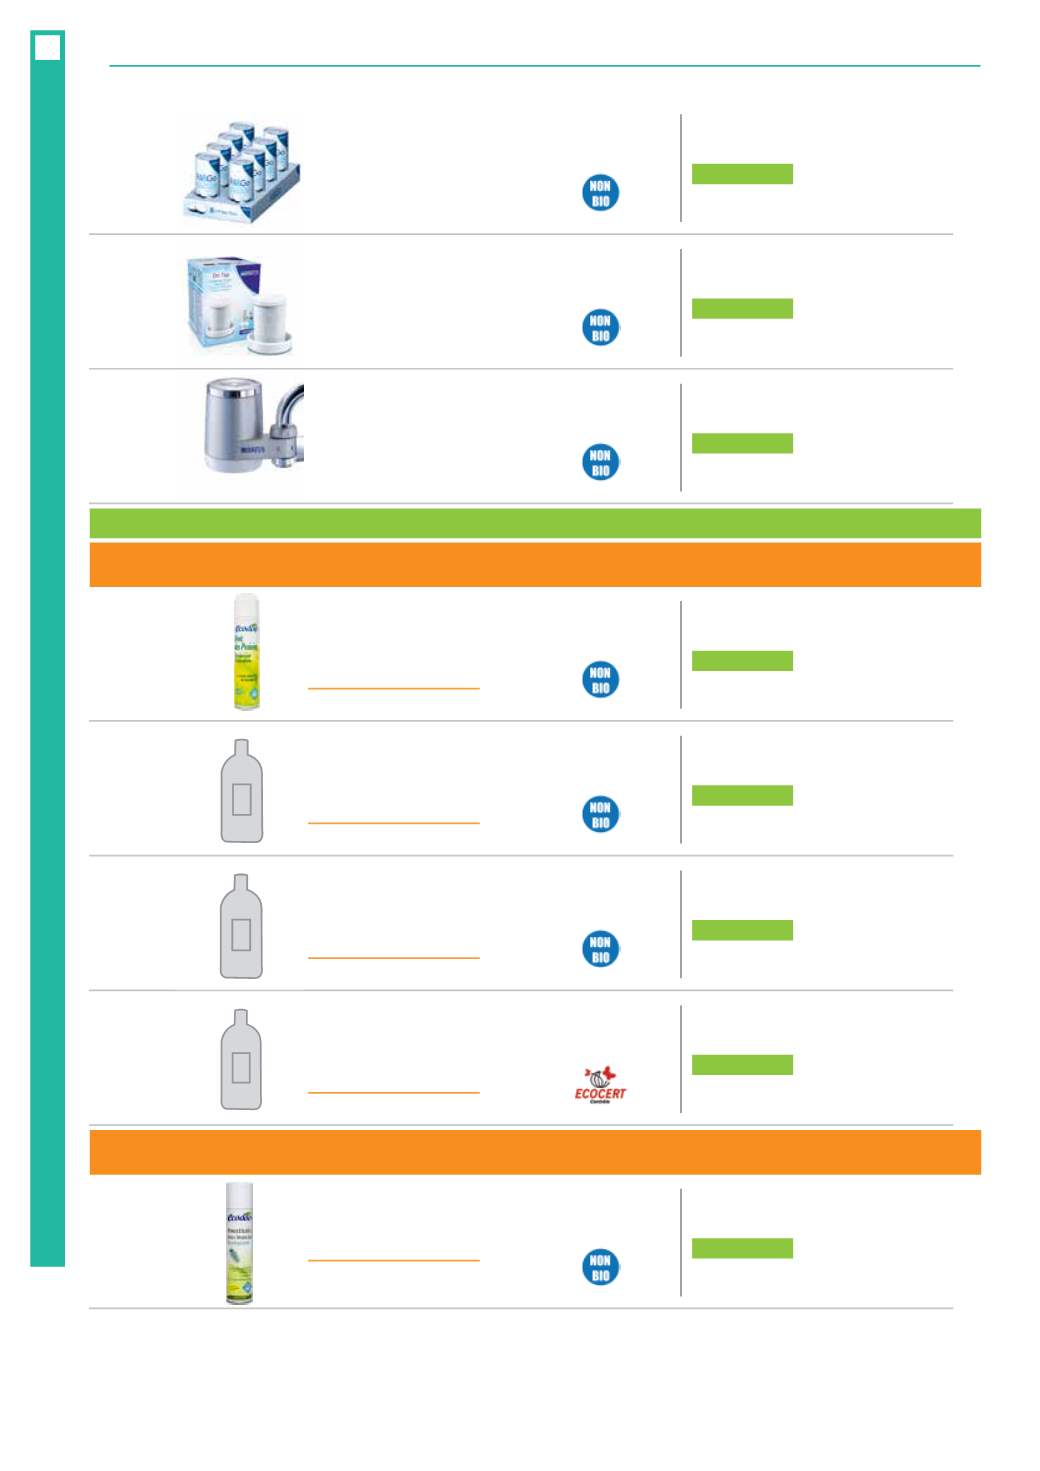Open the pack of filter cartridges product image
The height and width of the screenshot is (1471, 1040).
pyautogui.click(x=242, y=172)
